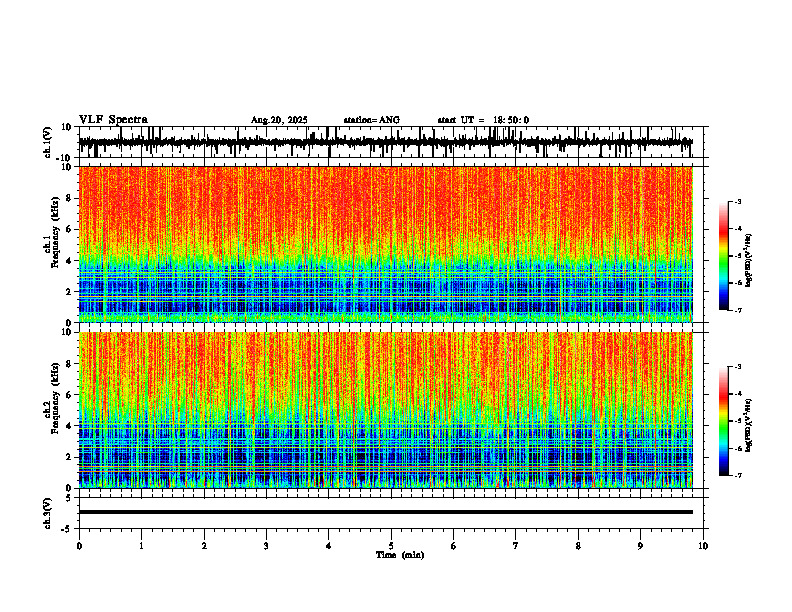Click the ch.1 spectrogram panel
Image resolution: width=792 pixels, height=612 pixels.
click(386, 244)
